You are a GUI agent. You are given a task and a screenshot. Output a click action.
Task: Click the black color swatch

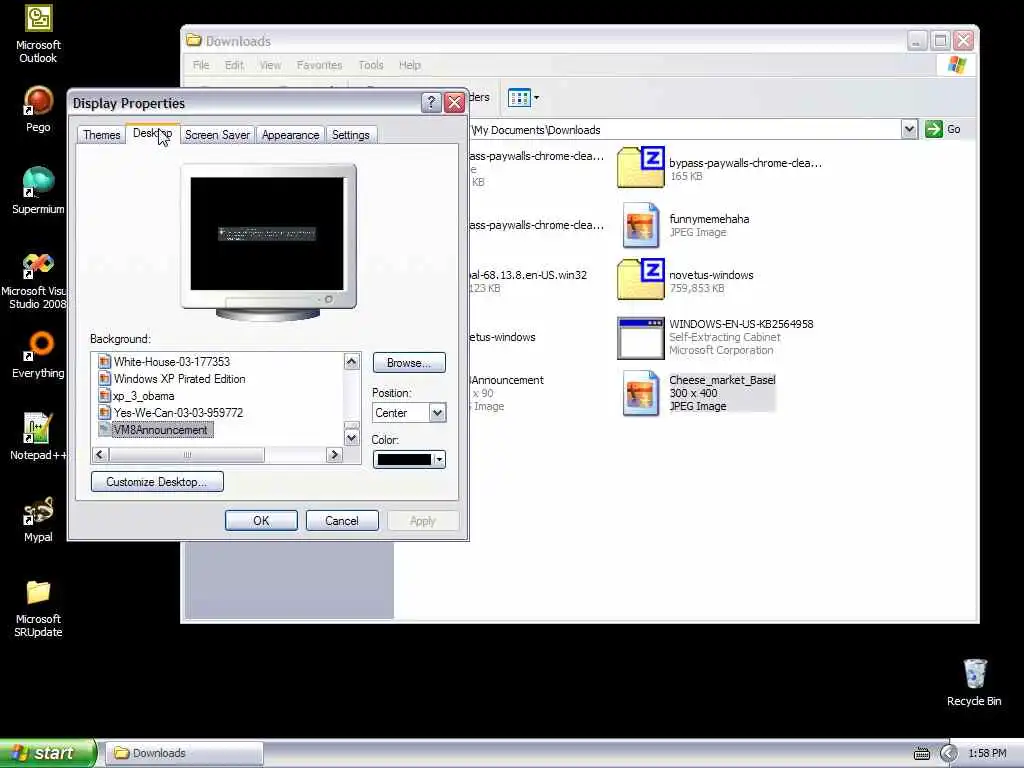coord(404,459)
